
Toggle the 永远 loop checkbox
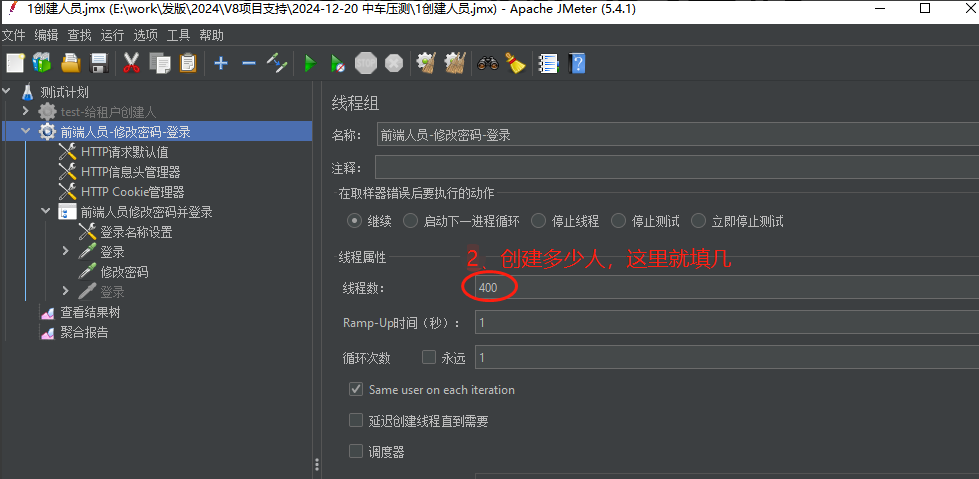429,358
